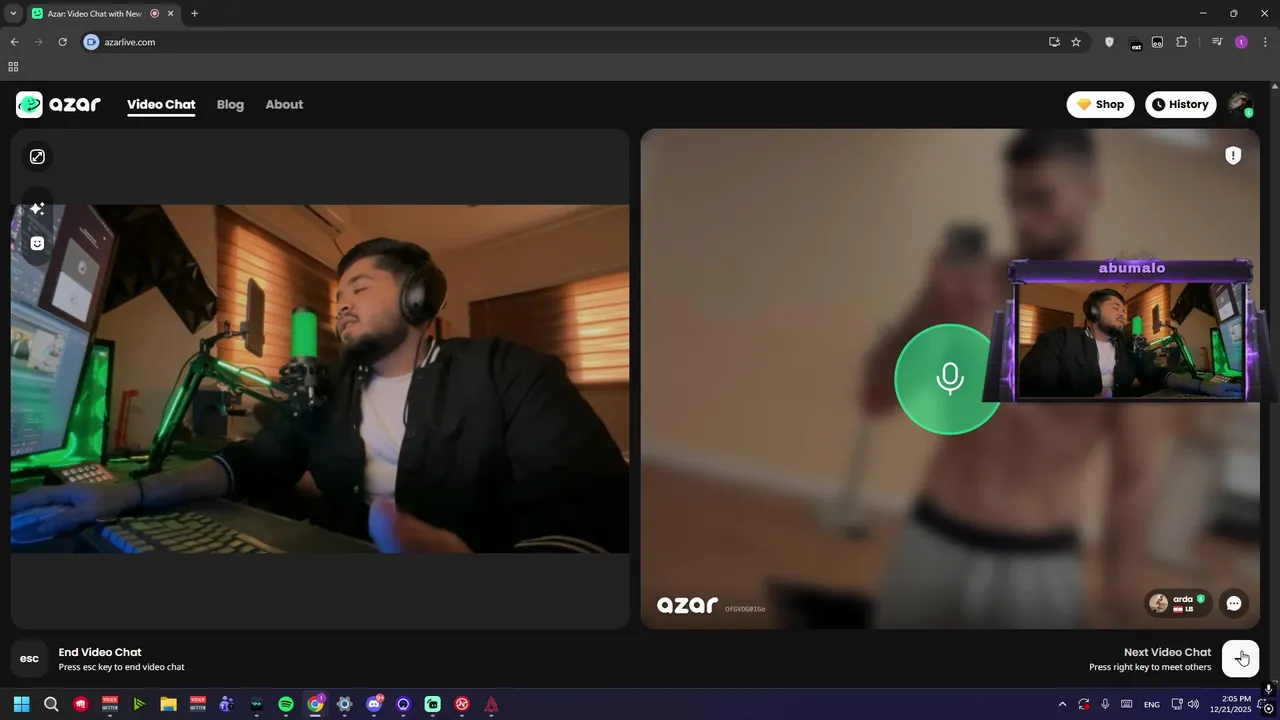Viewport: 1280px width, 720px height.
Task: Install the app from address bar icon
Action: click(x=1054, y=42)
